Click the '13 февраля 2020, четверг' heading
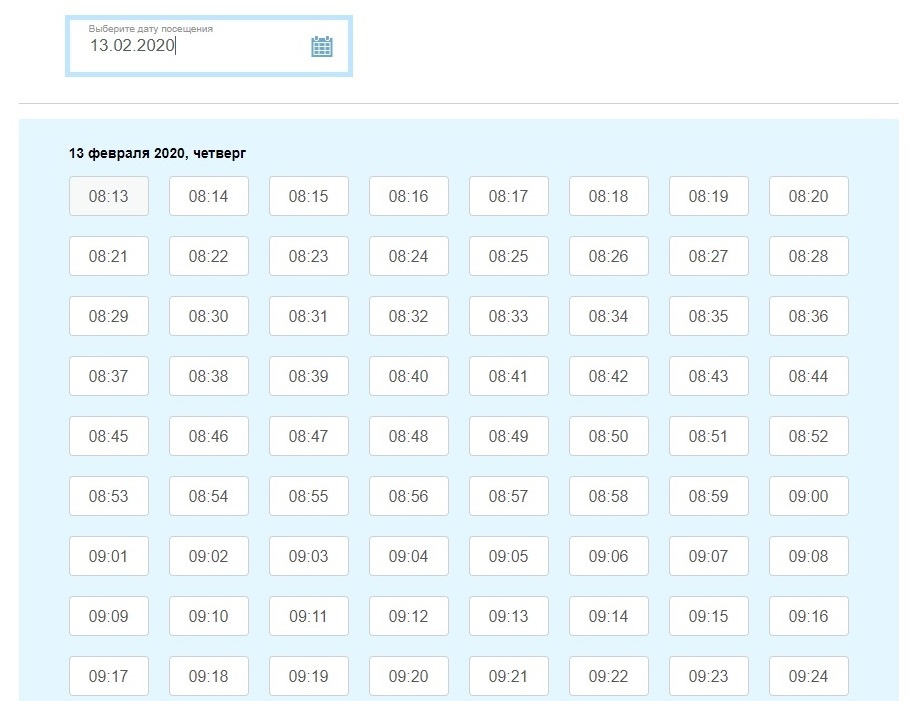This screenshot has height=701, width=923. [157, 154]
